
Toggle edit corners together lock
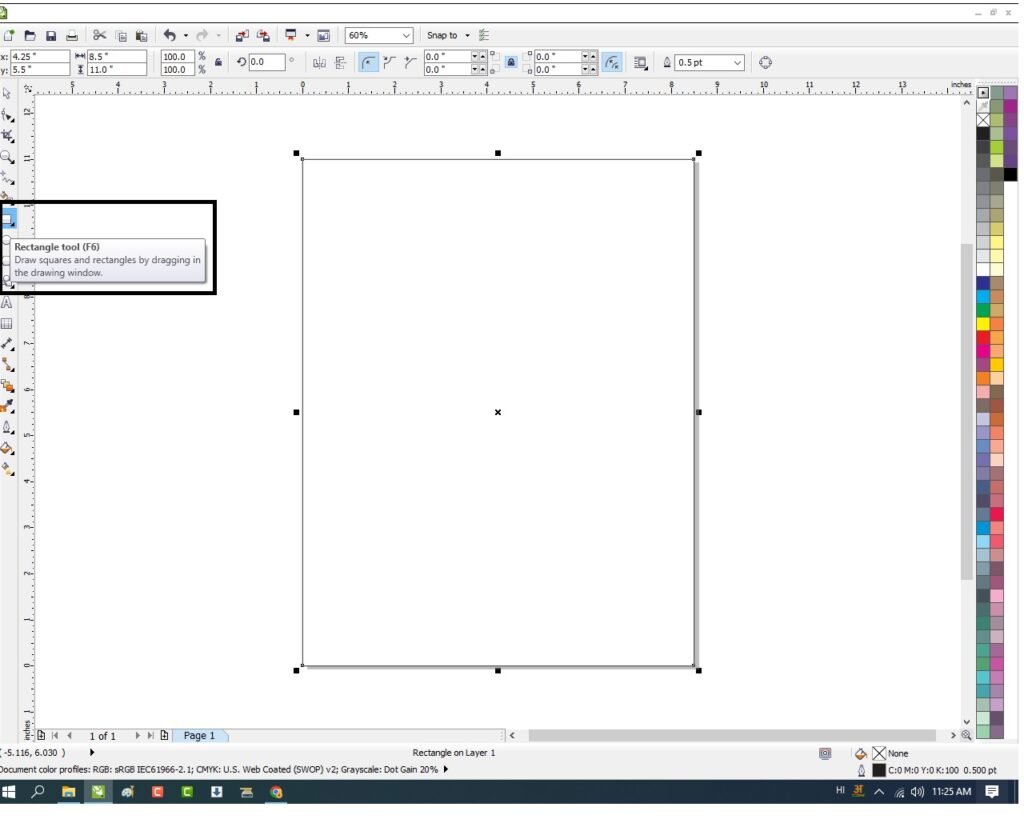pyautogui.click(x=511, y=63)
